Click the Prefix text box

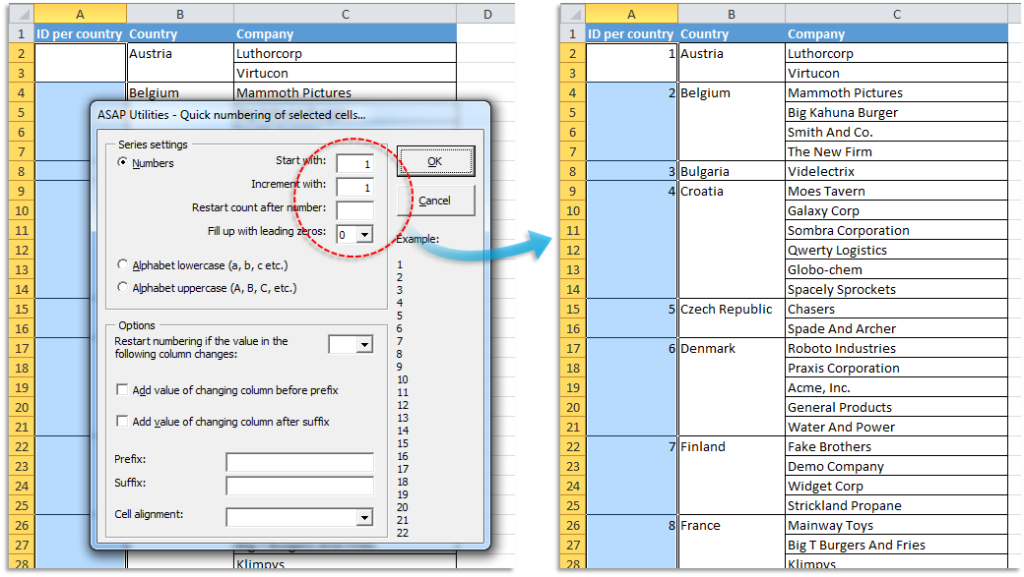pyautogui.click(x=298, y=461)
